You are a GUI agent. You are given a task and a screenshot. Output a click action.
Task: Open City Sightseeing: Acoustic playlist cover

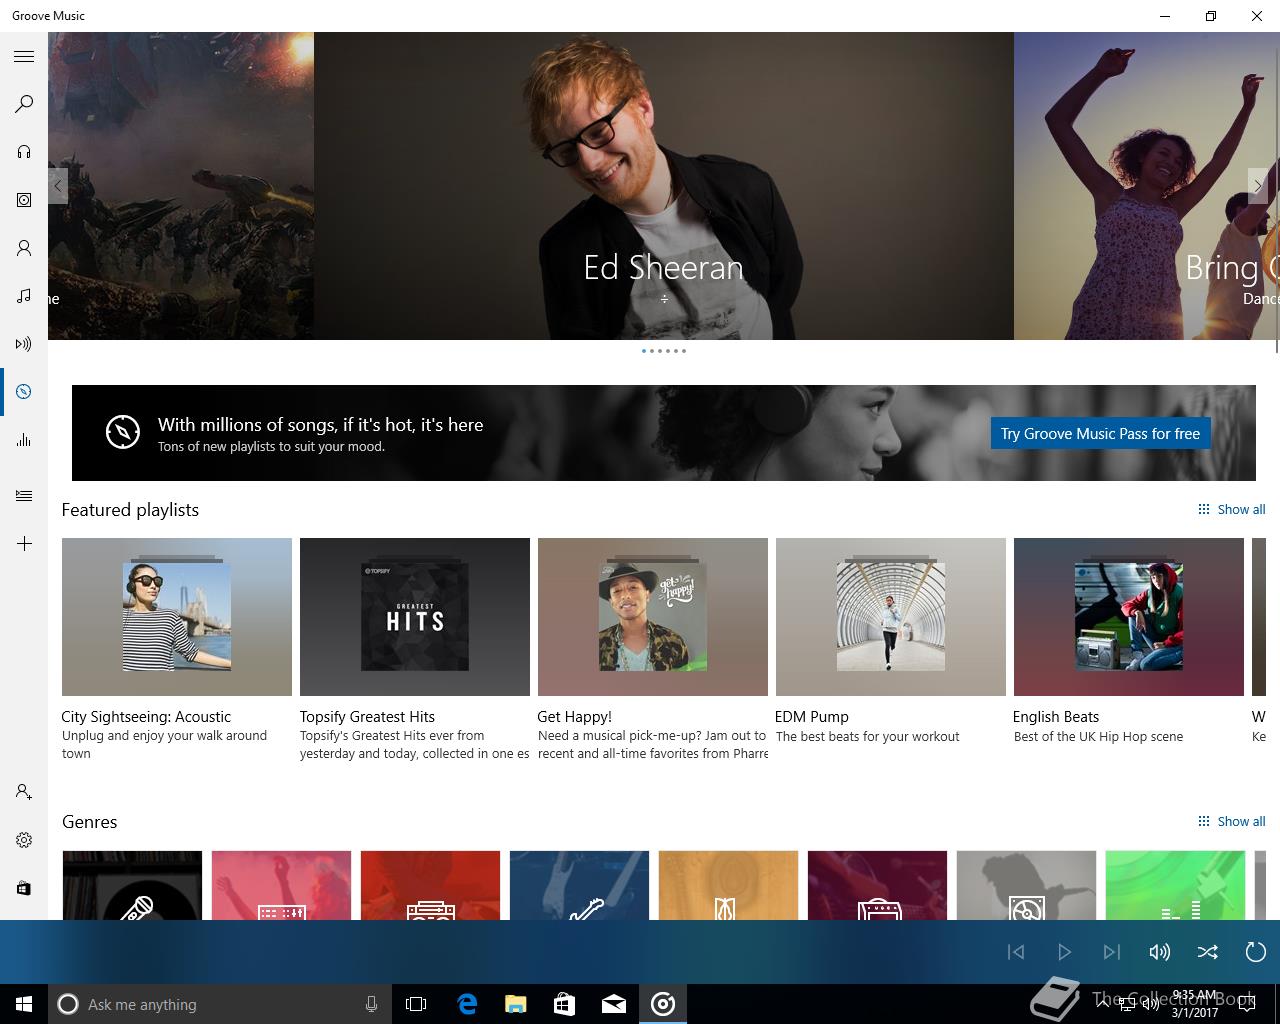(177, 617)
